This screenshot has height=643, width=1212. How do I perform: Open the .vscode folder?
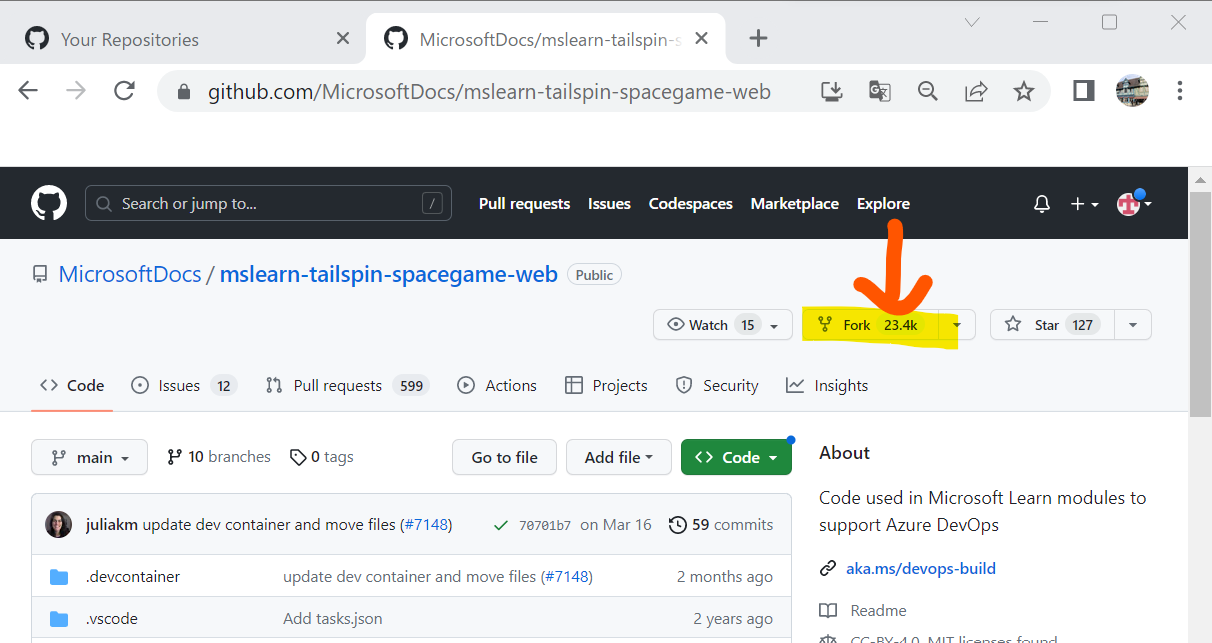click(112, 619)
